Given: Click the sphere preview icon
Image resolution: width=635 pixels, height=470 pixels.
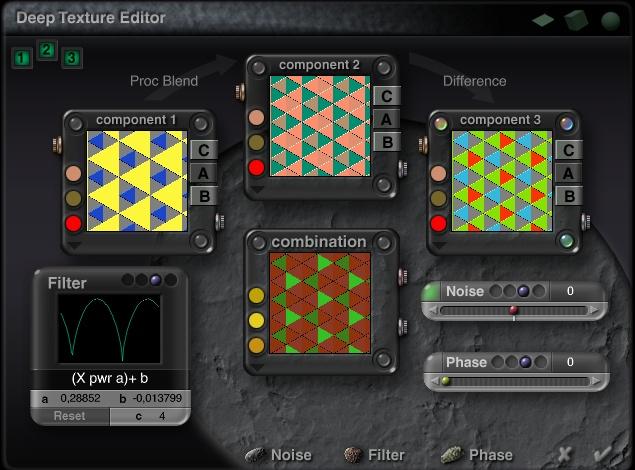Looking at the screenshot, I should (x=610, y=21).
